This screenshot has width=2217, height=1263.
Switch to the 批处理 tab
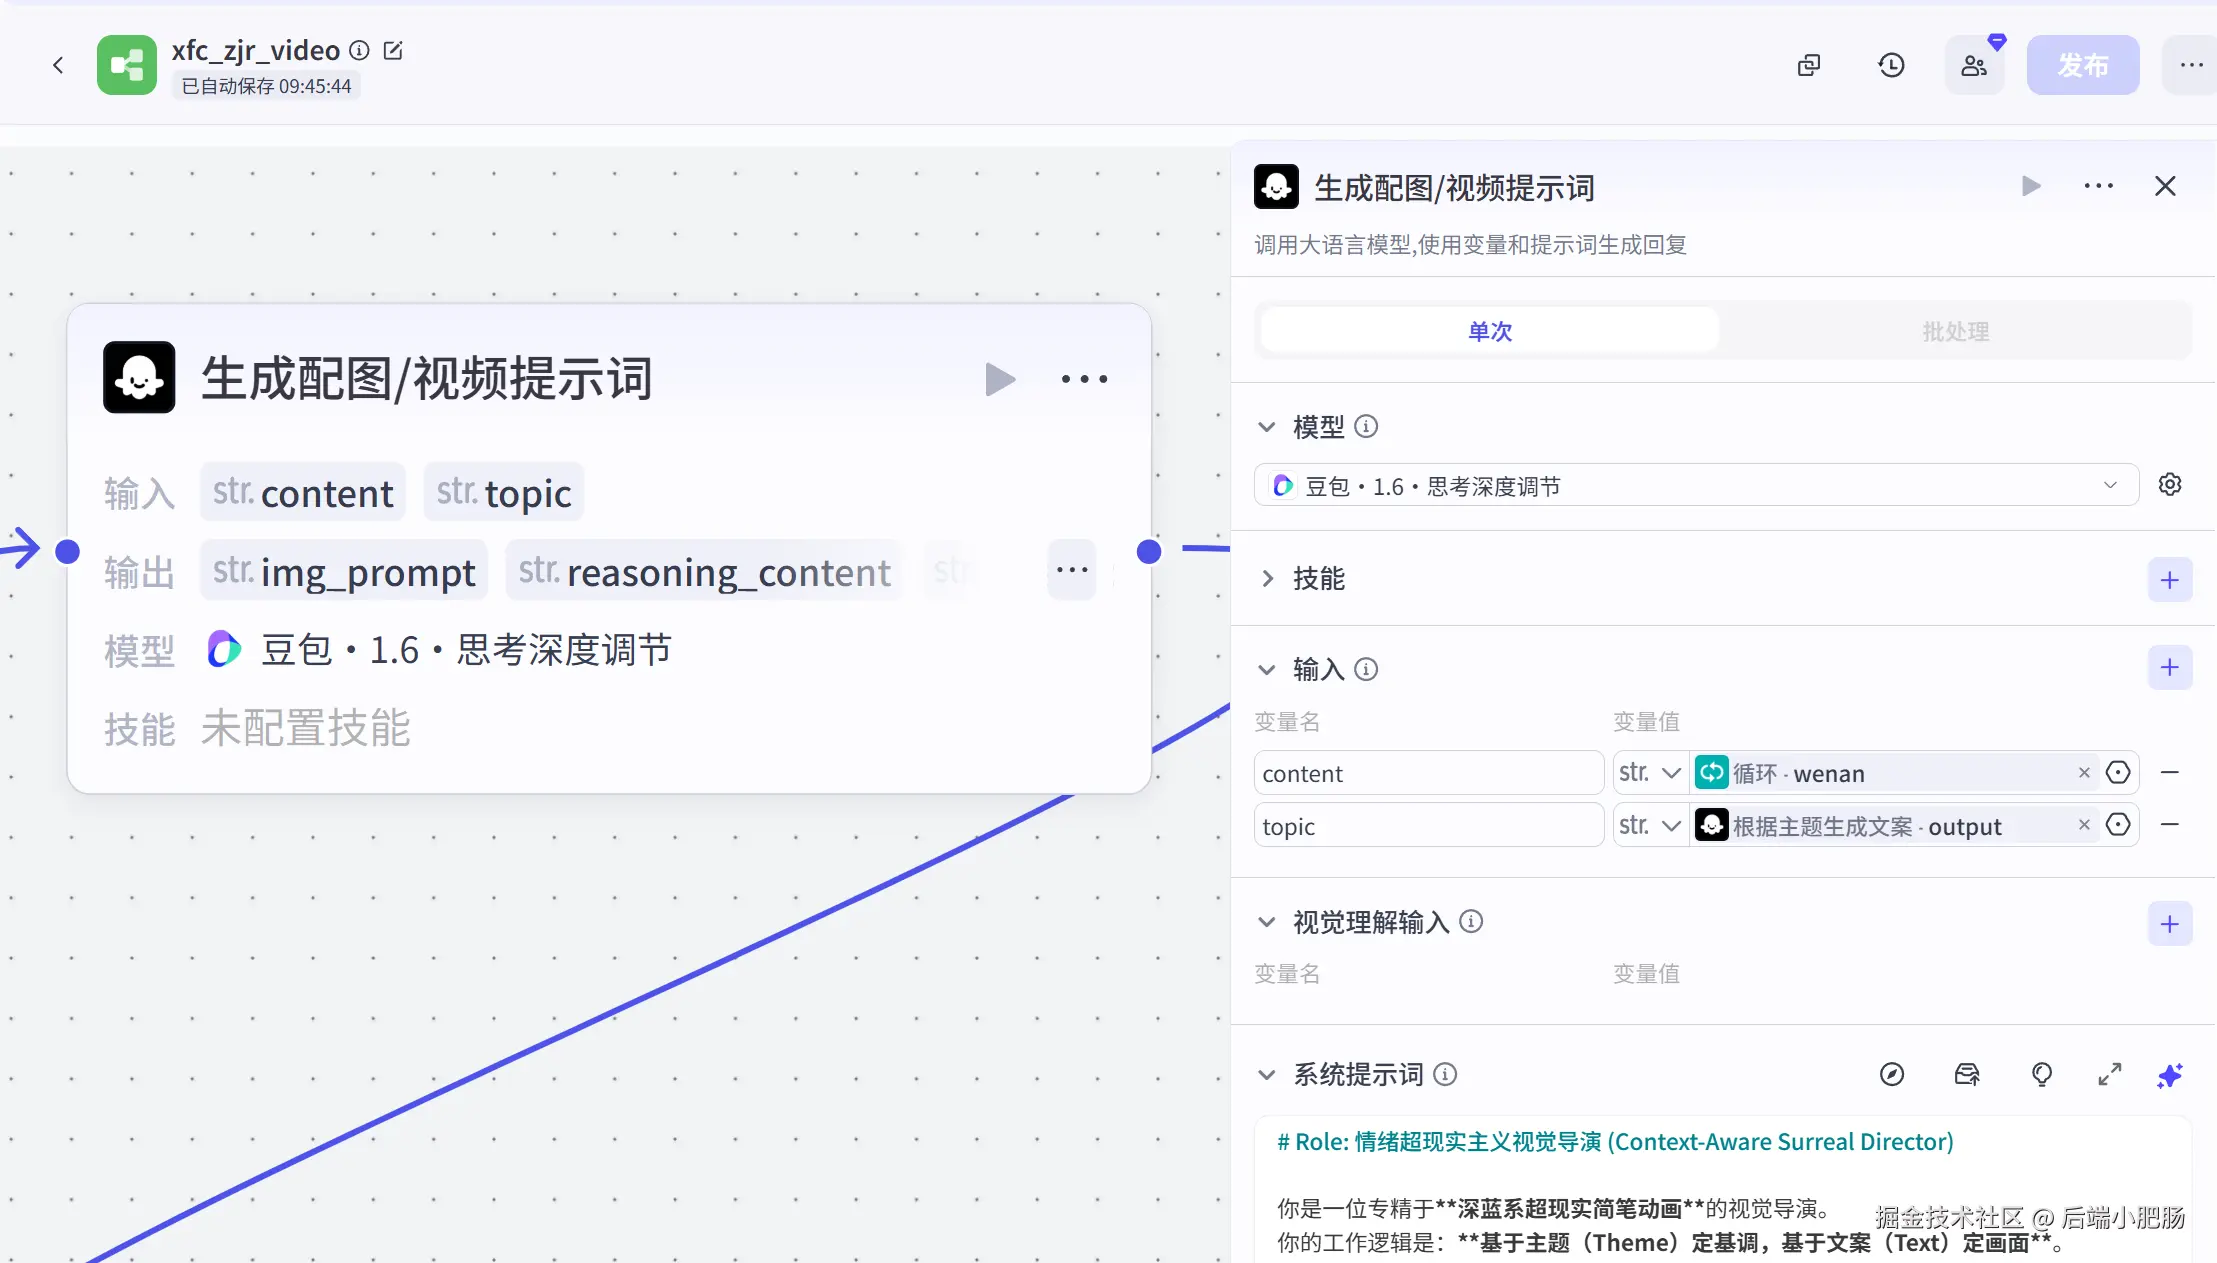click(1955, 331)
